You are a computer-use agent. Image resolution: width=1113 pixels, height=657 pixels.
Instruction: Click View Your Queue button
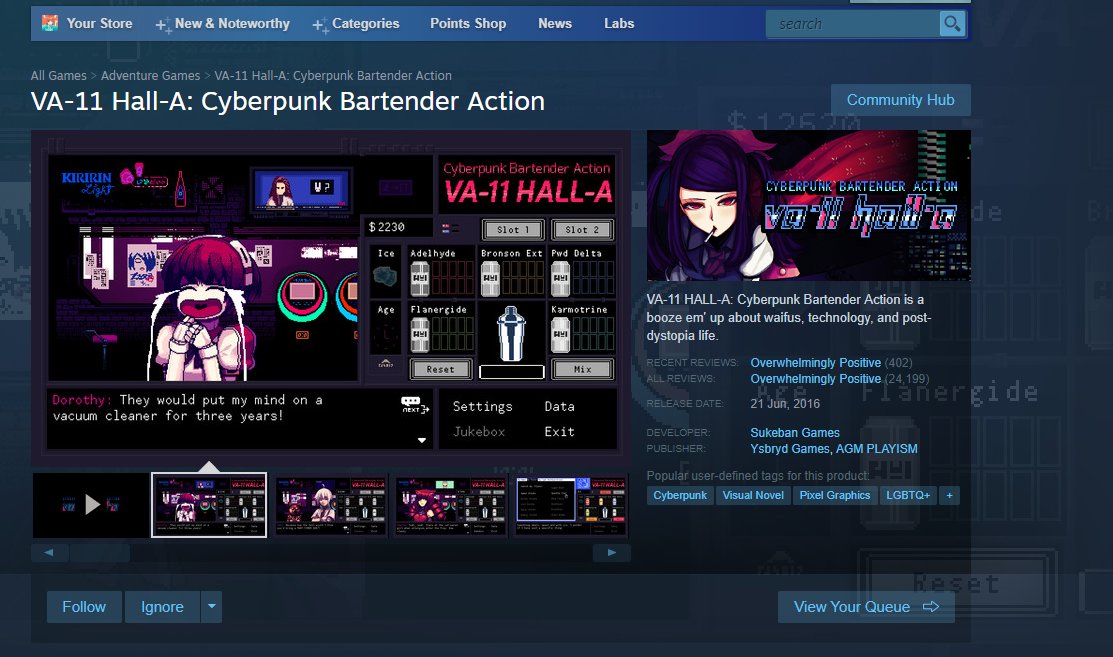coord(866,607)
